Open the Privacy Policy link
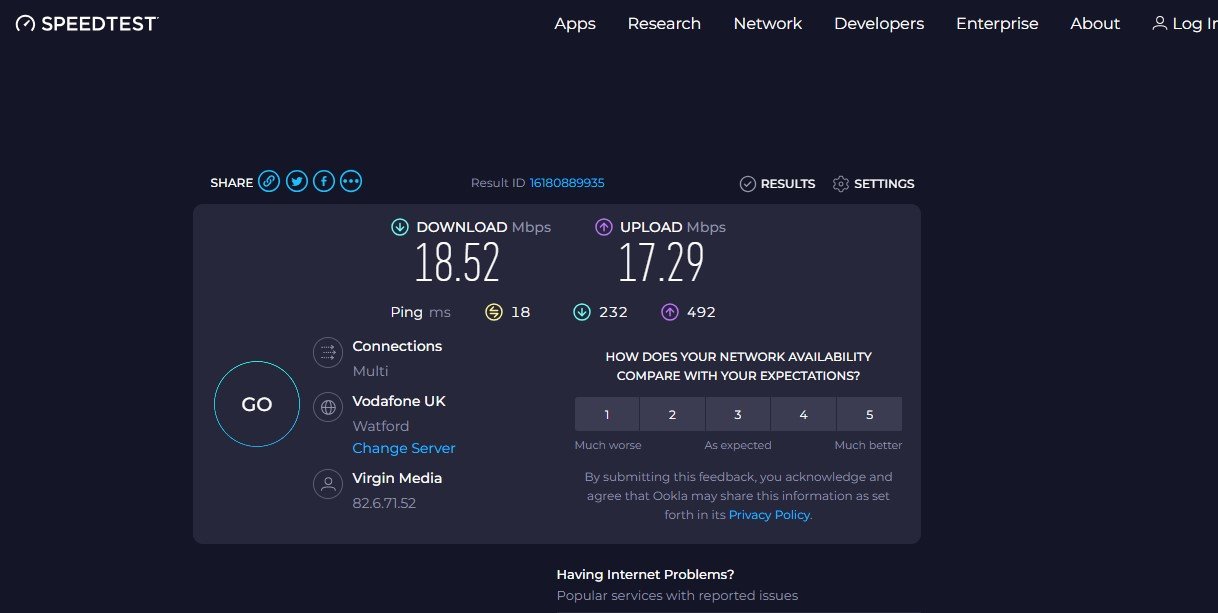1218x613 pixels. 769,515
